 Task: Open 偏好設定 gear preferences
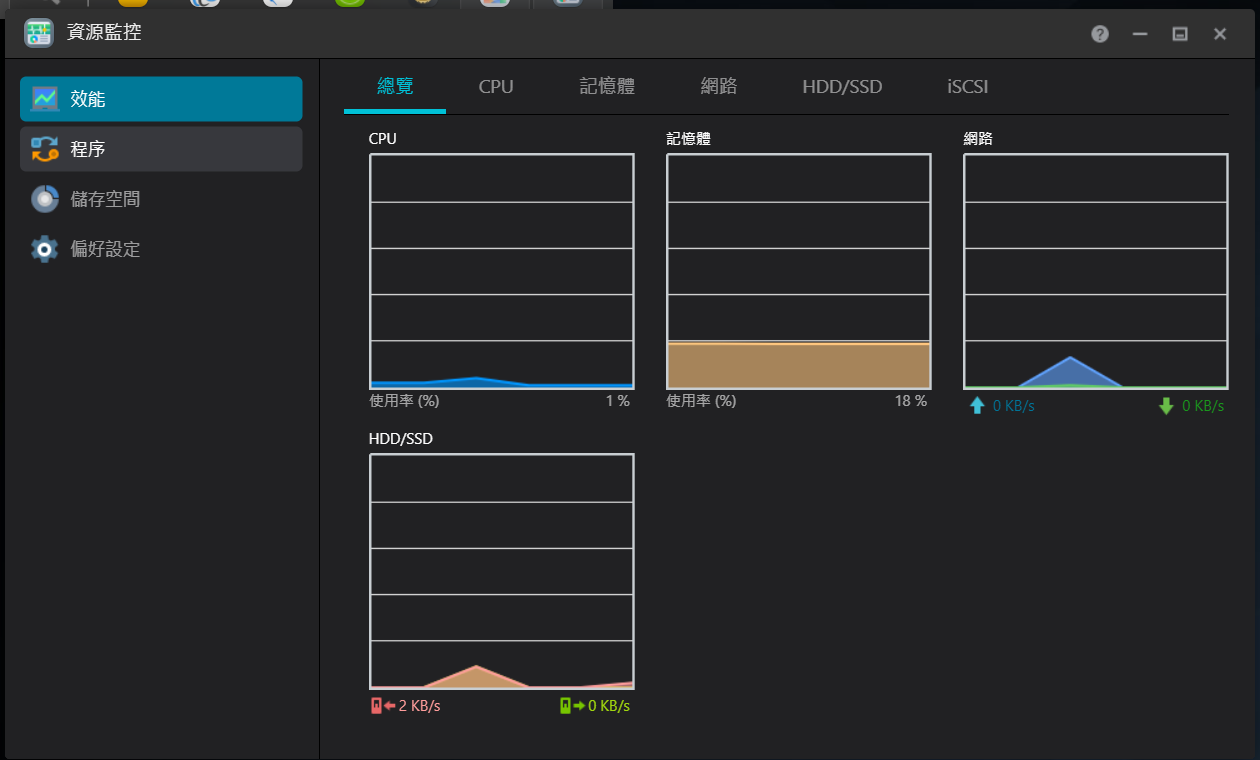(x=45, y=249)
